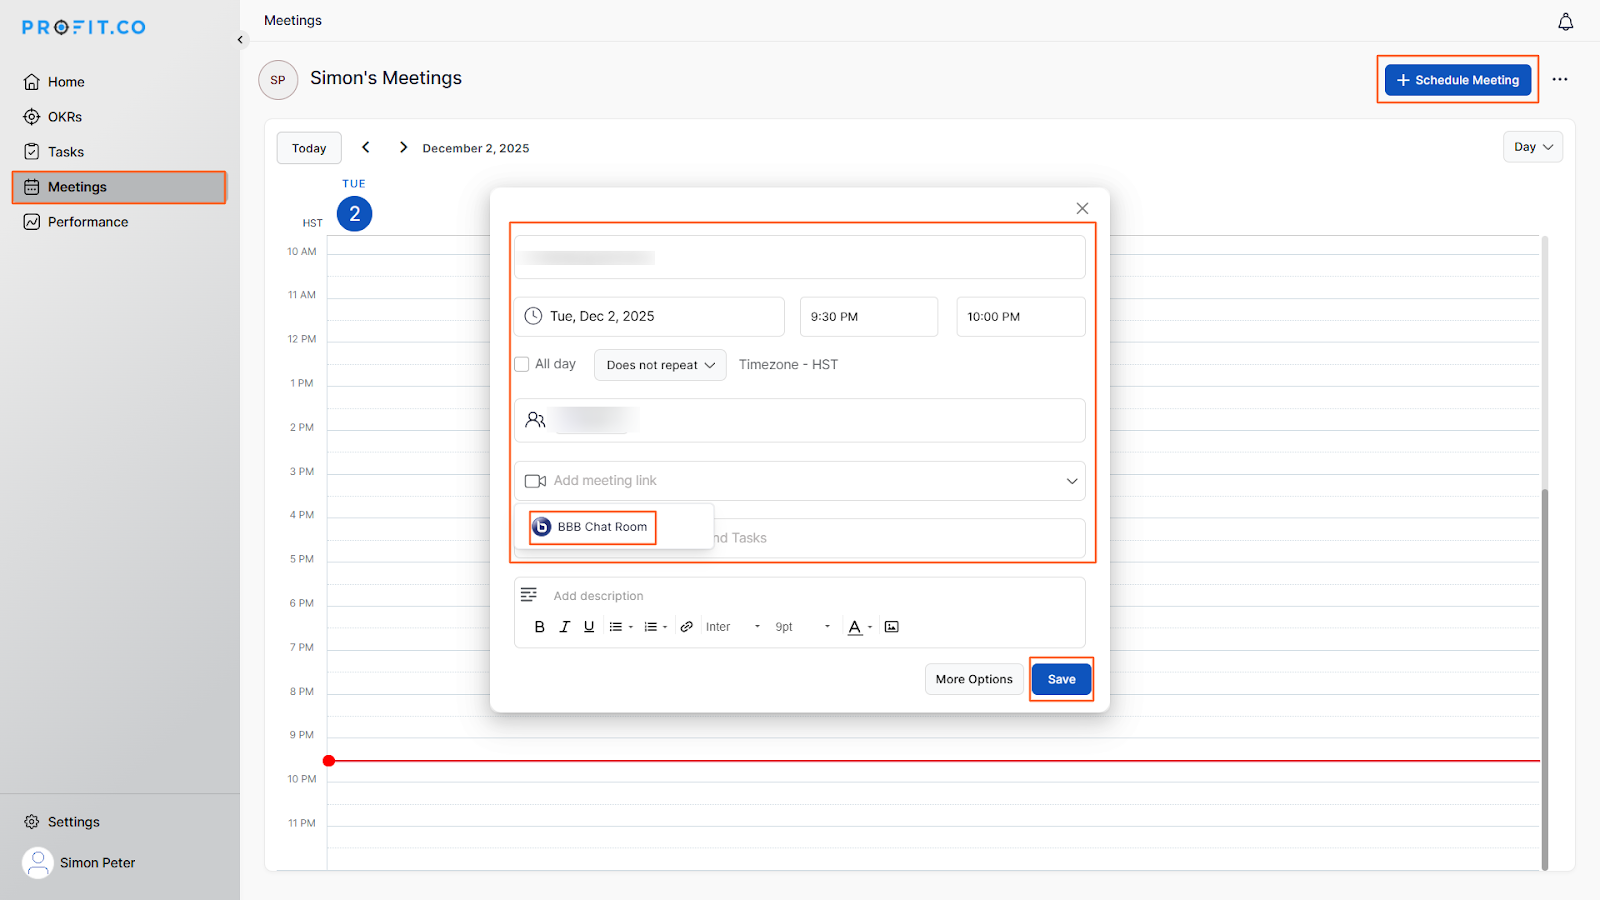Screen dimensions: 1600x900
Task: Click the Simon Peter profile avatar
Action: click(x=38, y=863)
